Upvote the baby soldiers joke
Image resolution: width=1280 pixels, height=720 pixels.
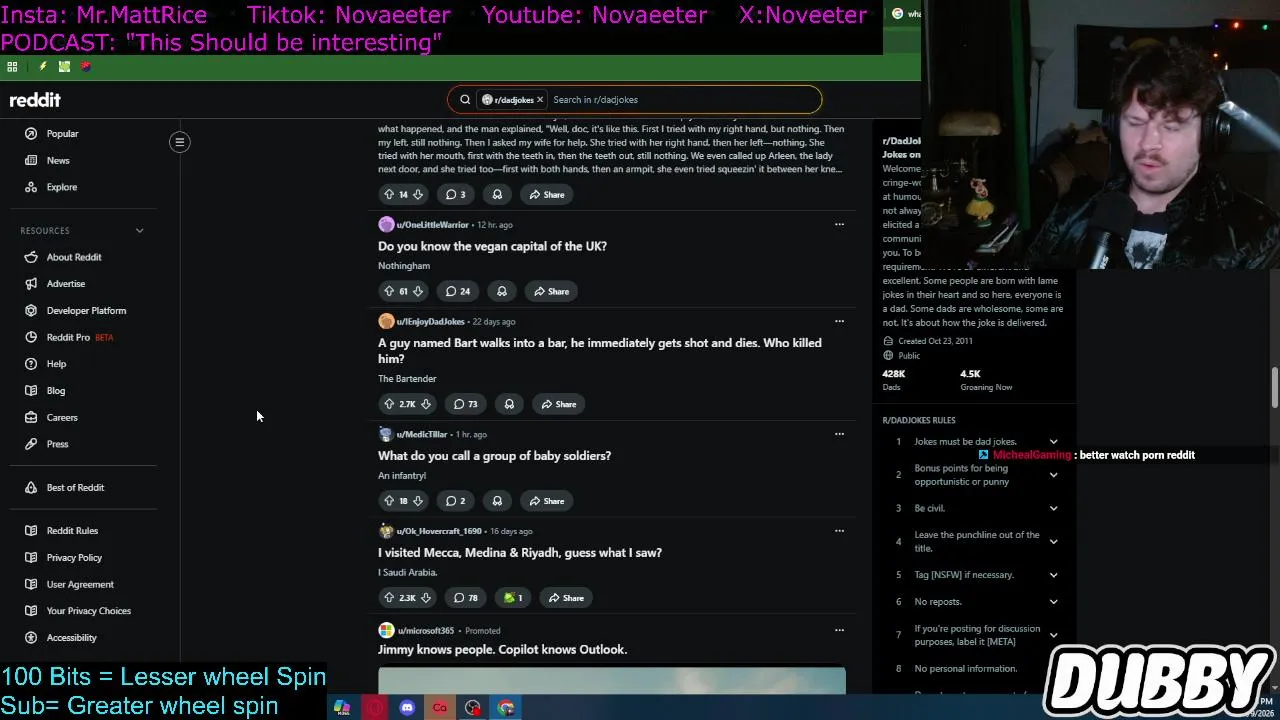389,501
